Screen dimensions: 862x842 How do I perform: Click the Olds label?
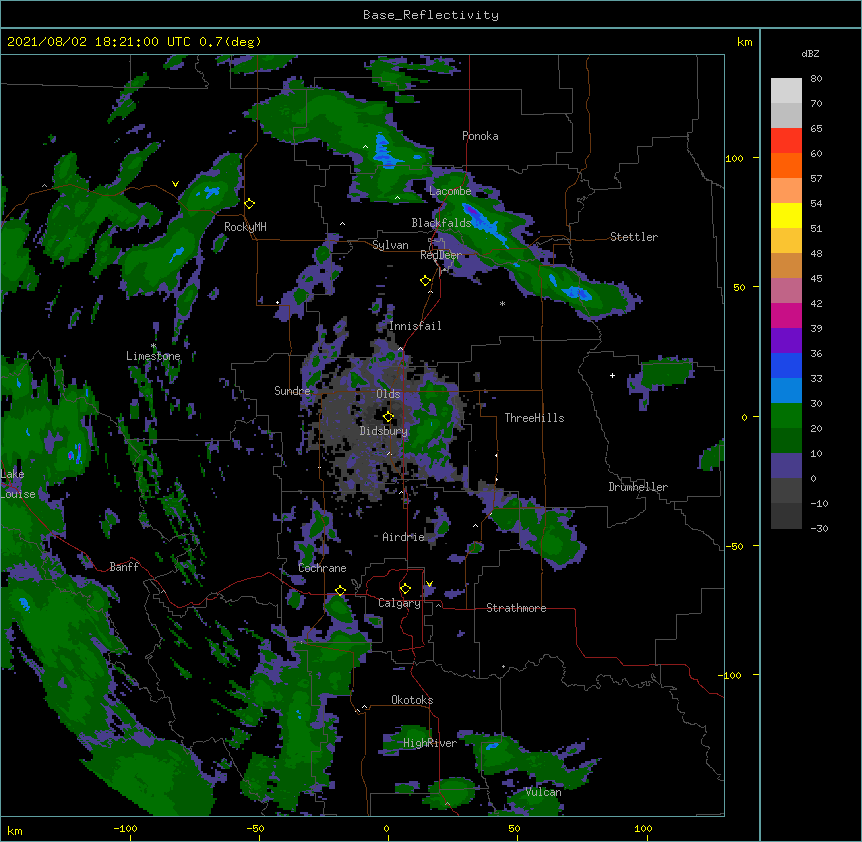(x=388, y=394)
